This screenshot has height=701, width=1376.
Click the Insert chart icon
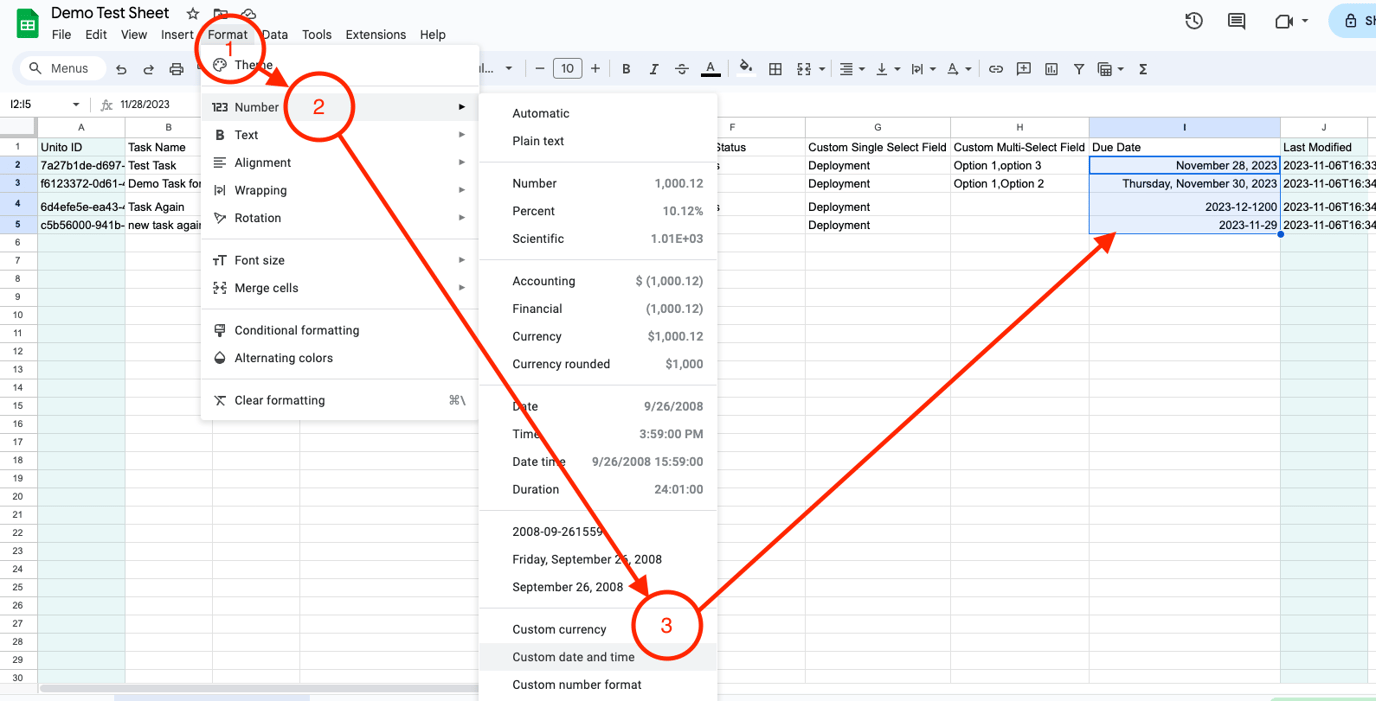[x=1051, y=68]
